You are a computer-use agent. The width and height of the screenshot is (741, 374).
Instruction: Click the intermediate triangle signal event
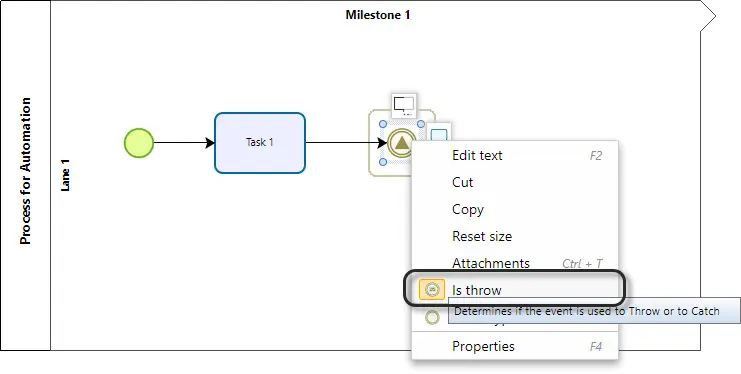pos(401,143)
